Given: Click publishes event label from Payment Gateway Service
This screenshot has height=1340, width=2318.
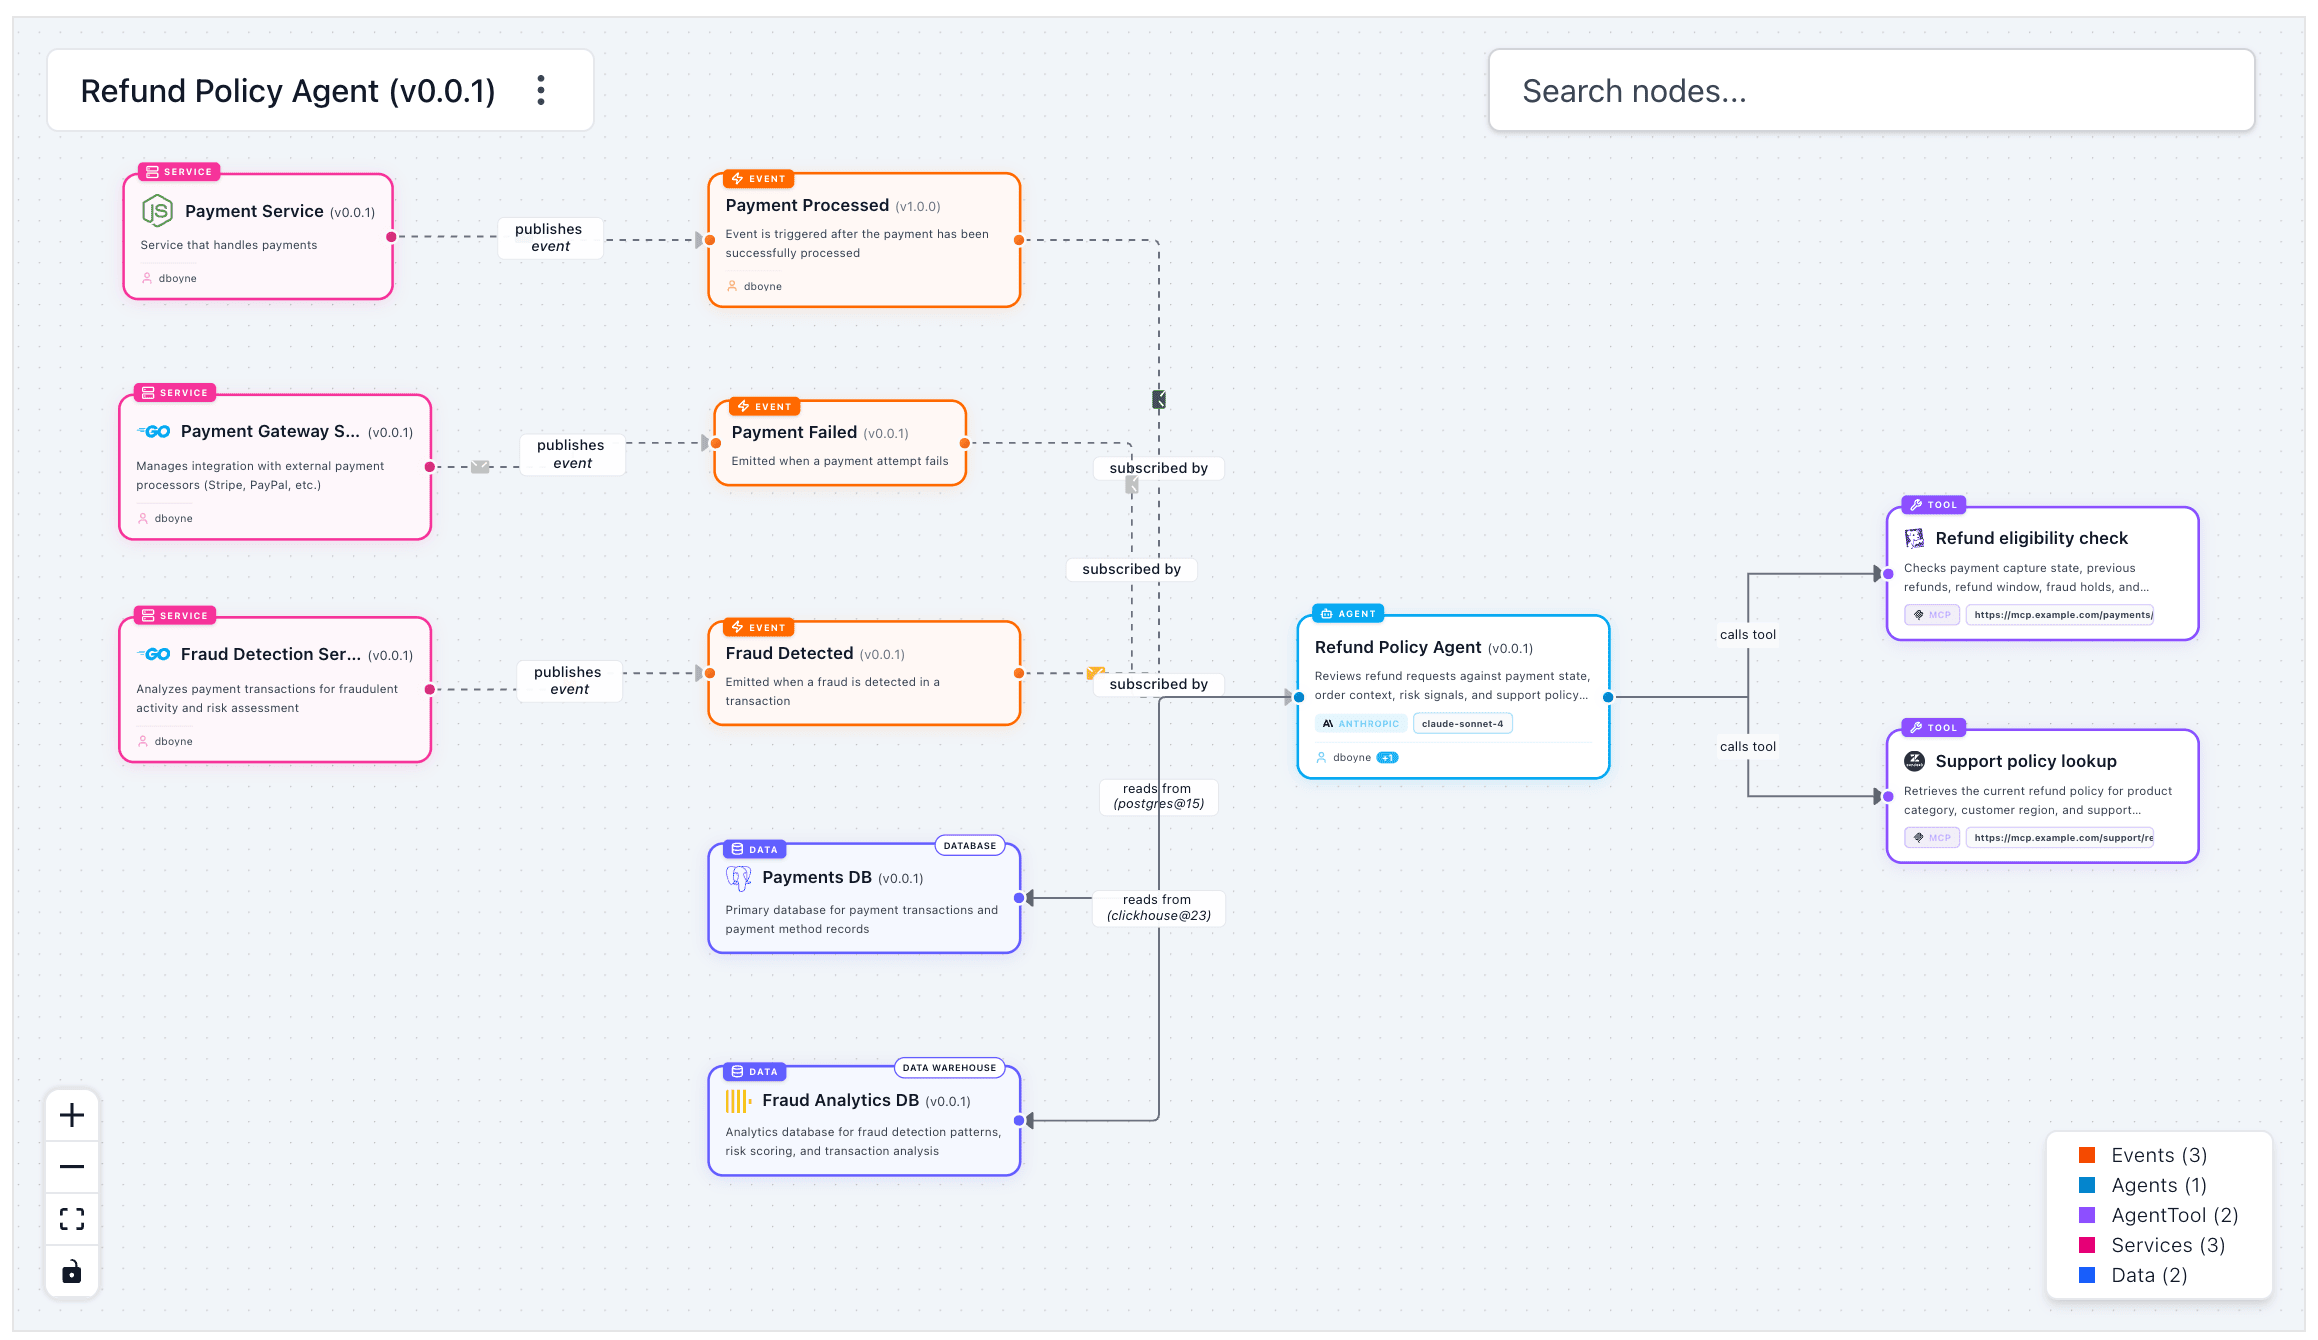Looking at the screenshot, I should 571,454.
